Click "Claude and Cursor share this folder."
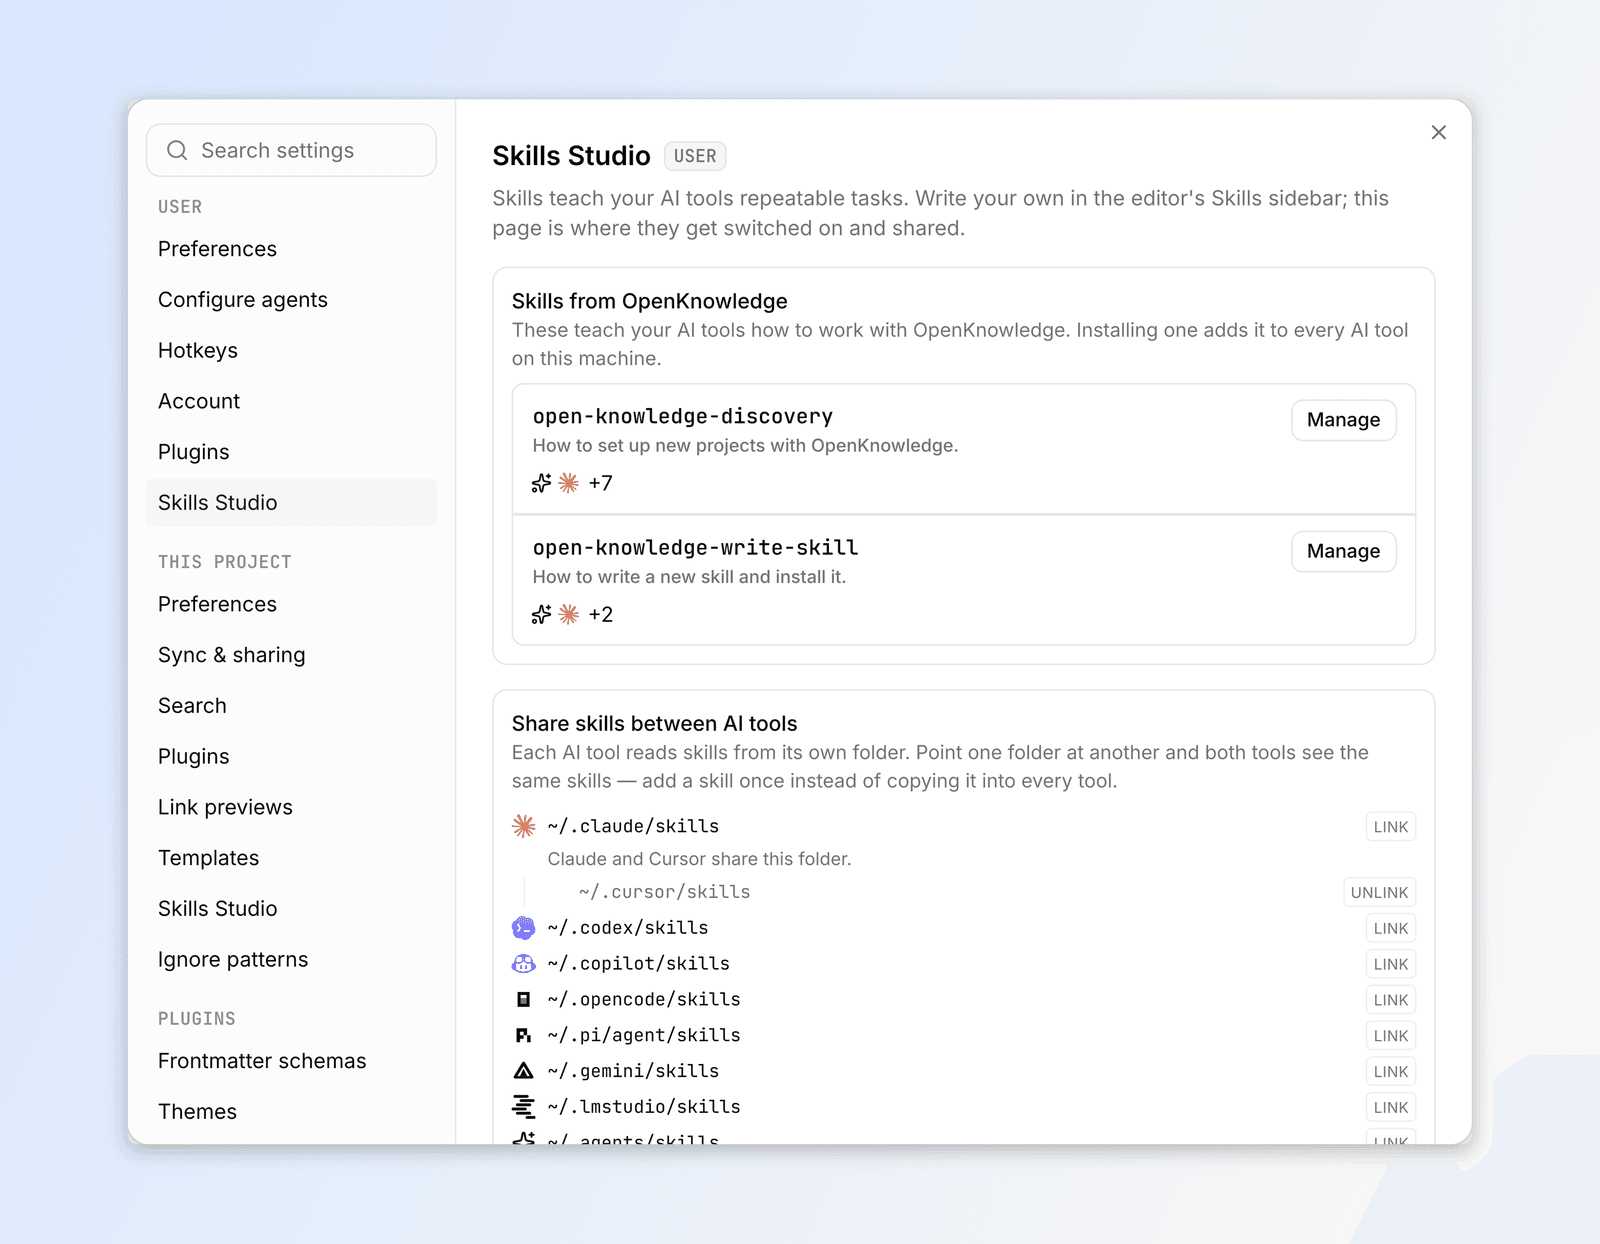 [699, 859]
